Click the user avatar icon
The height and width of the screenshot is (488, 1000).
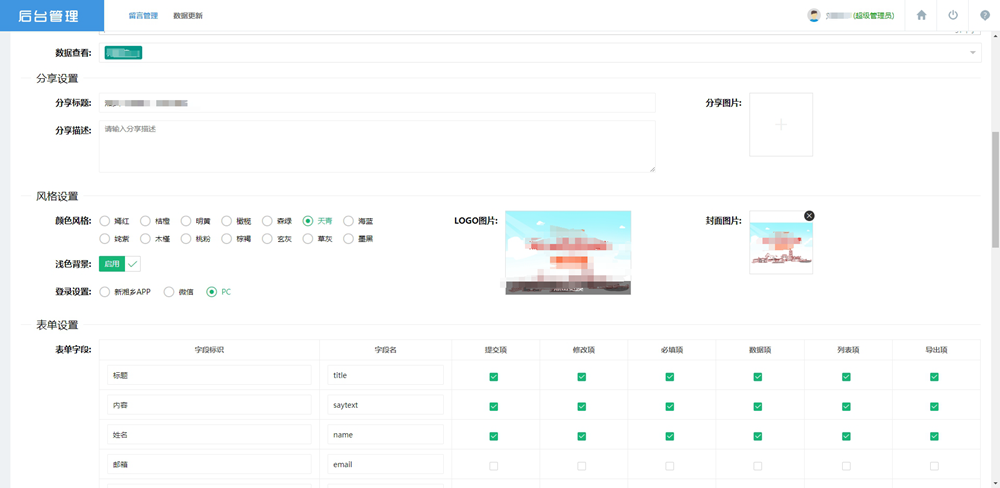(814, 15)
